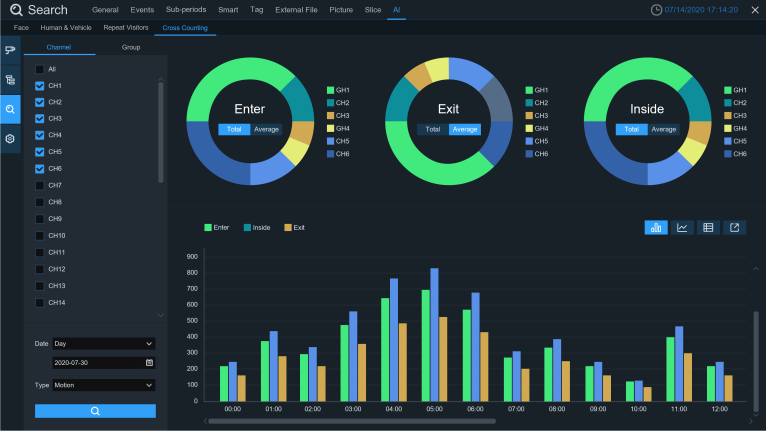Open the Tag tab
Screen dimensions: 766x431
(x=256, y=10)
